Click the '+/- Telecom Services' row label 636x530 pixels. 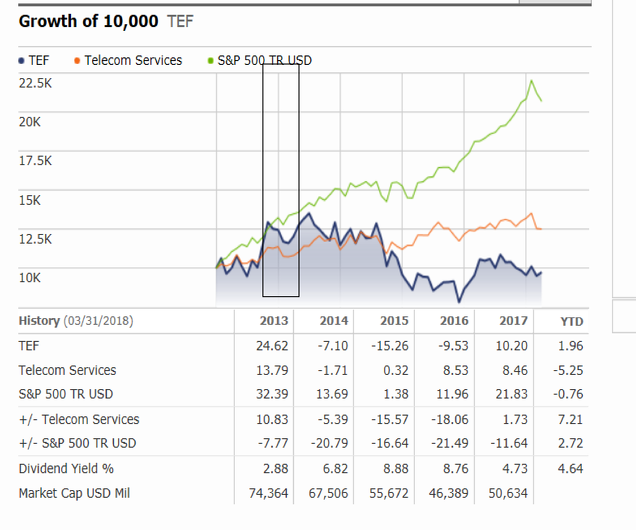click(79, 419)
